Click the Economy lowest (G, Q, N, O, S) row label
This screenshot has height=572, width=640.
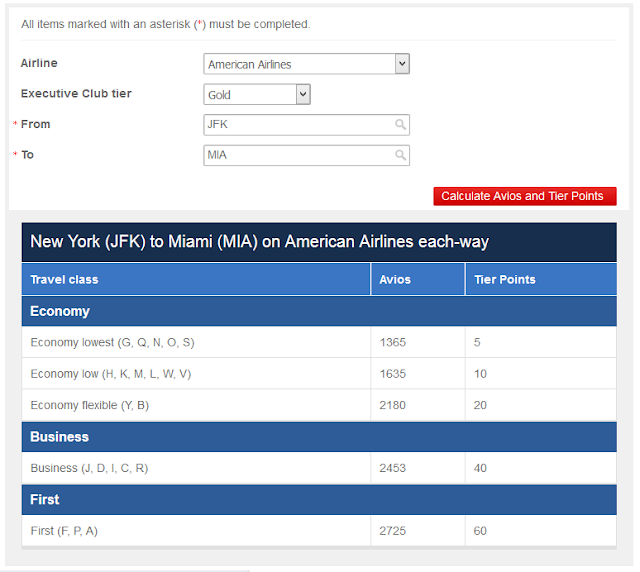(x=112, y=343)
